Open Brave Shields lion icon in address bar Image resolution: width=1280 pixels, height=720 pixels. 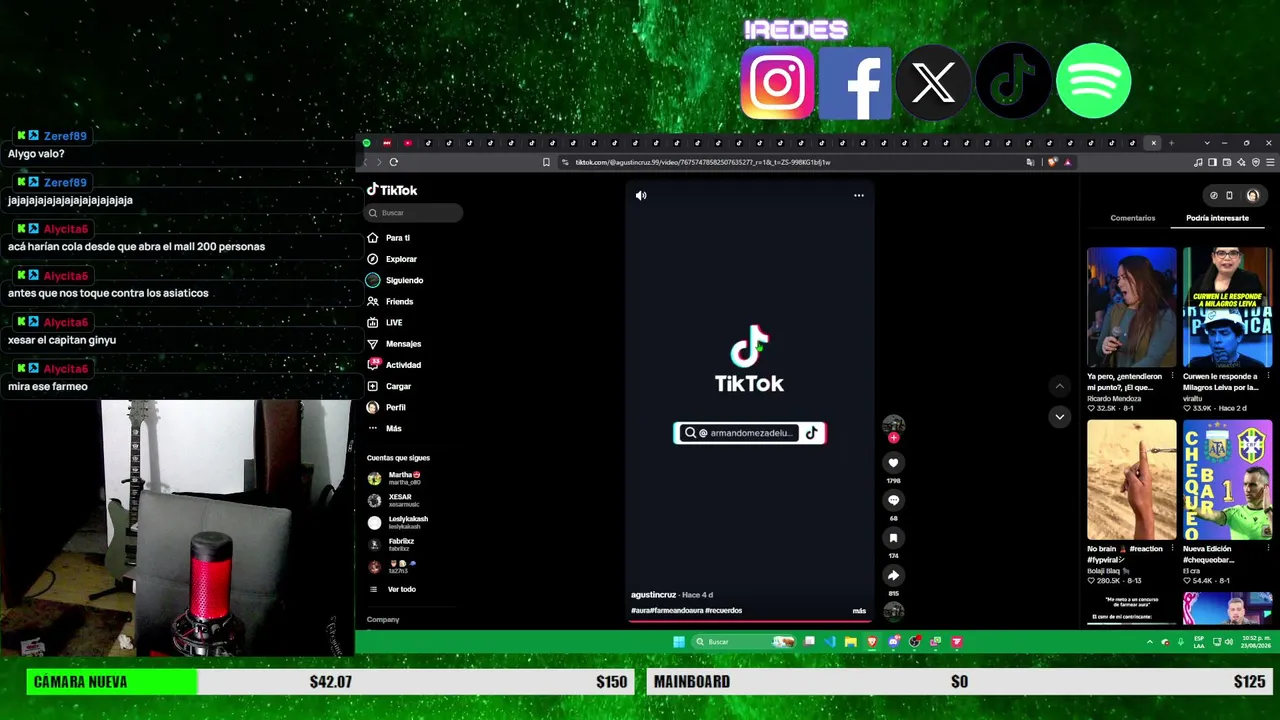point(1052,162)
